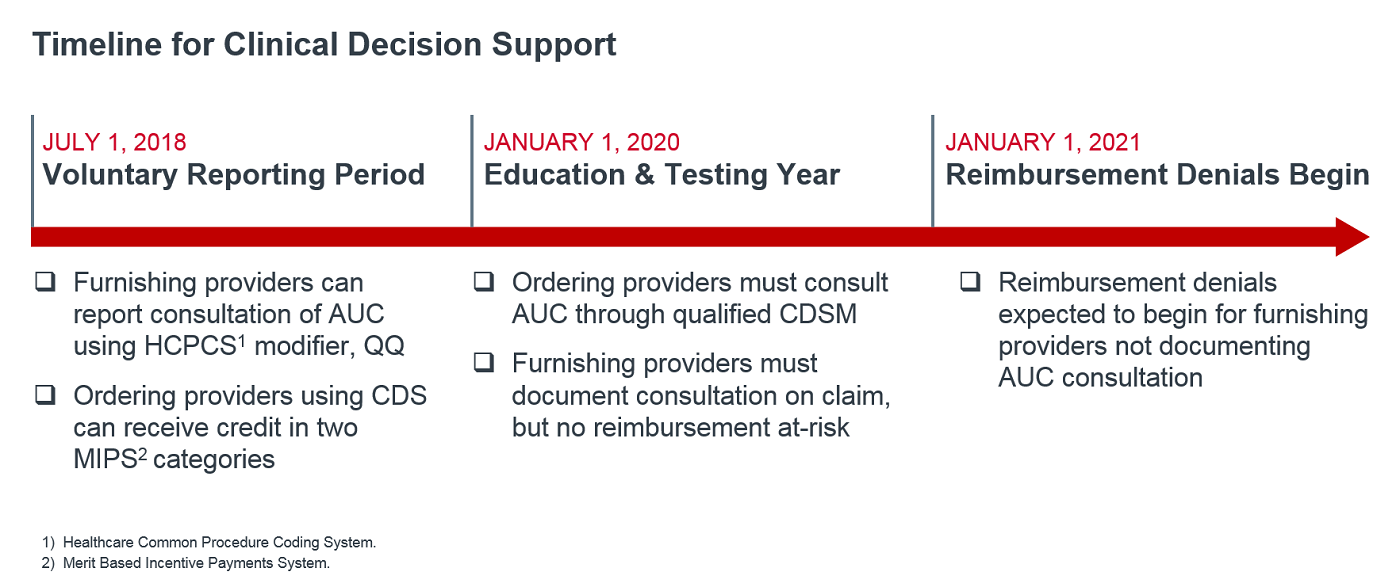Select the "JANUARY 1, 2021" date label
Image resolution: width=1400 pixels, height=587 pixels.
(1043, 143)
